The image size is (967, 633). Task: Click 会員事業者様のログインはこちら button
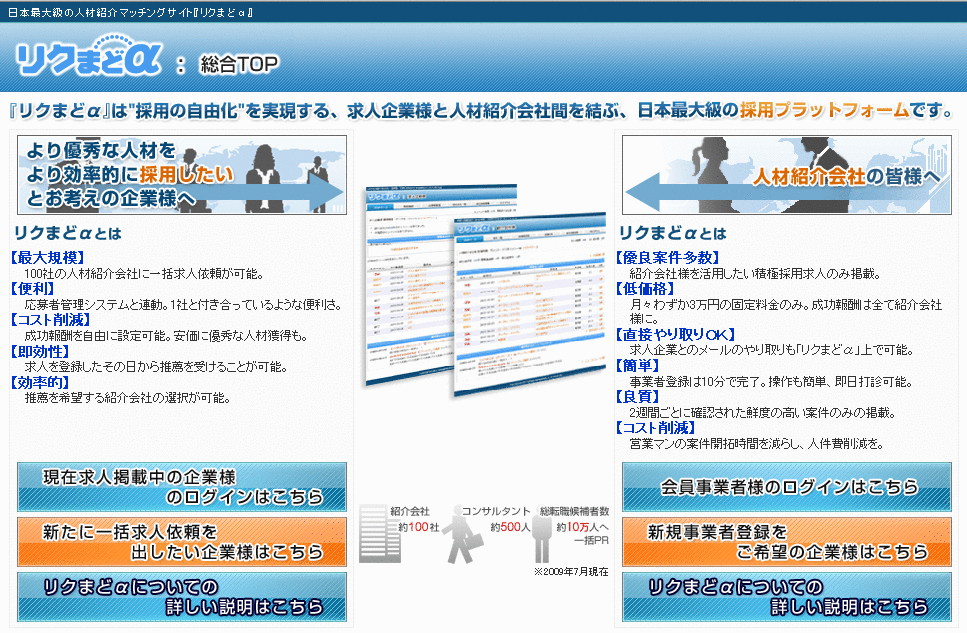point(786,487)
